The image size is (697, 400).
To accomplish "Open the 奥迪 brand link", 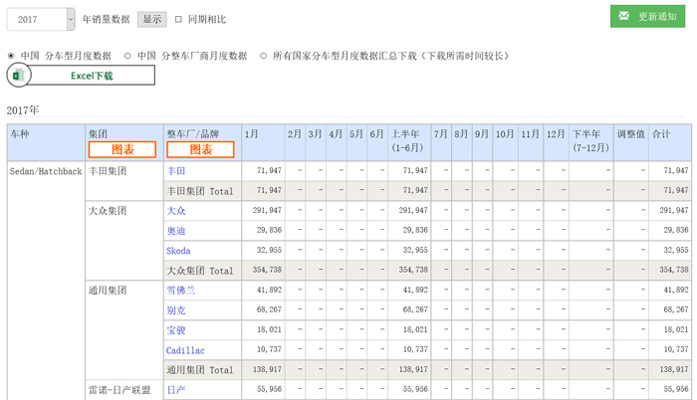I will (x=176, y=231).
